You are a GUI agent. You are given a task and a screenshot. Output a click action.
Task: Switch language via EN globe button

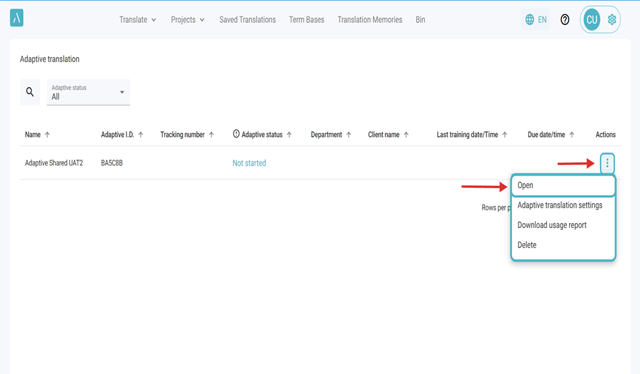point(536,20)
